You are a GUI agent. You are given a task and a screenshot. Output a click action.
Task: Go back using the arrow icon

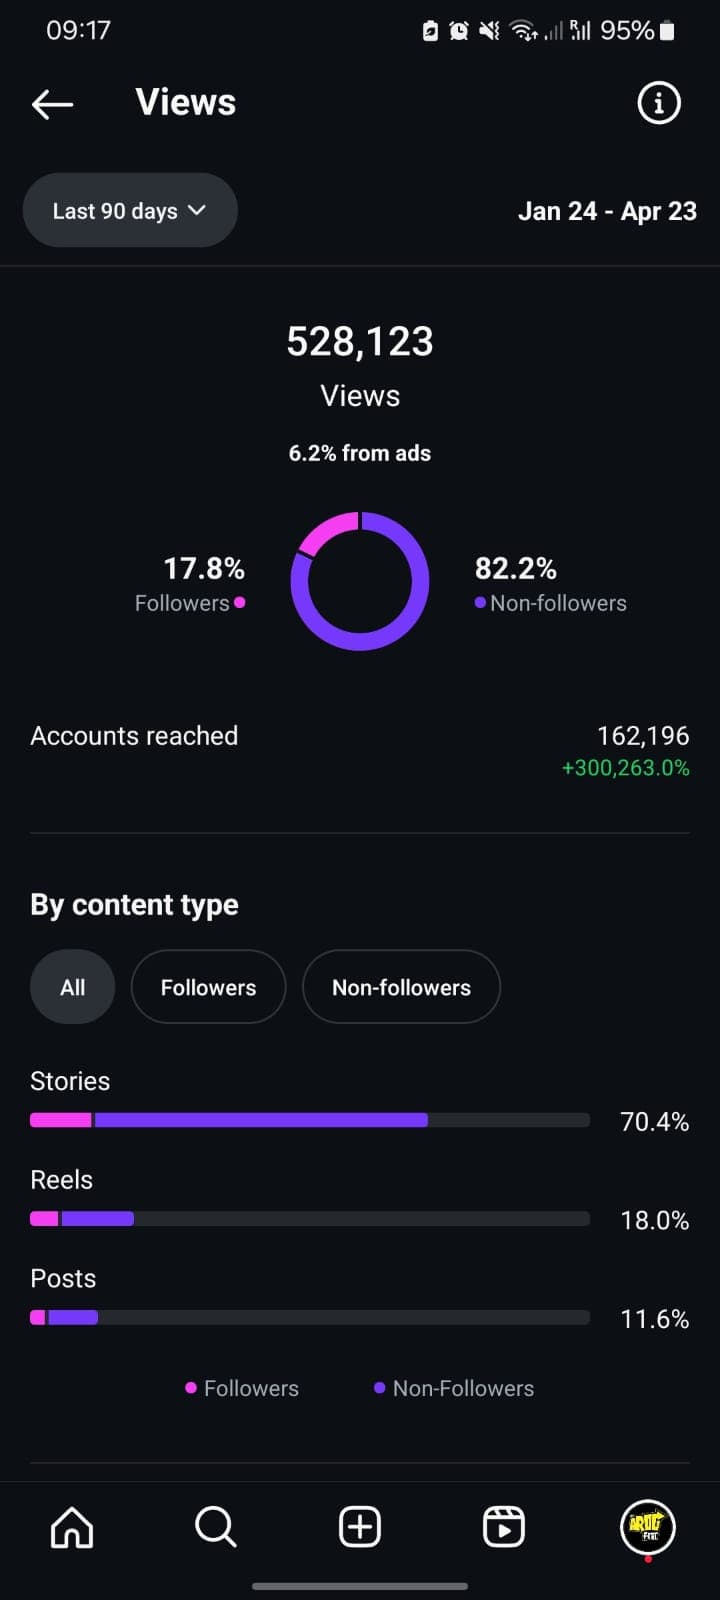click(52, 103)
